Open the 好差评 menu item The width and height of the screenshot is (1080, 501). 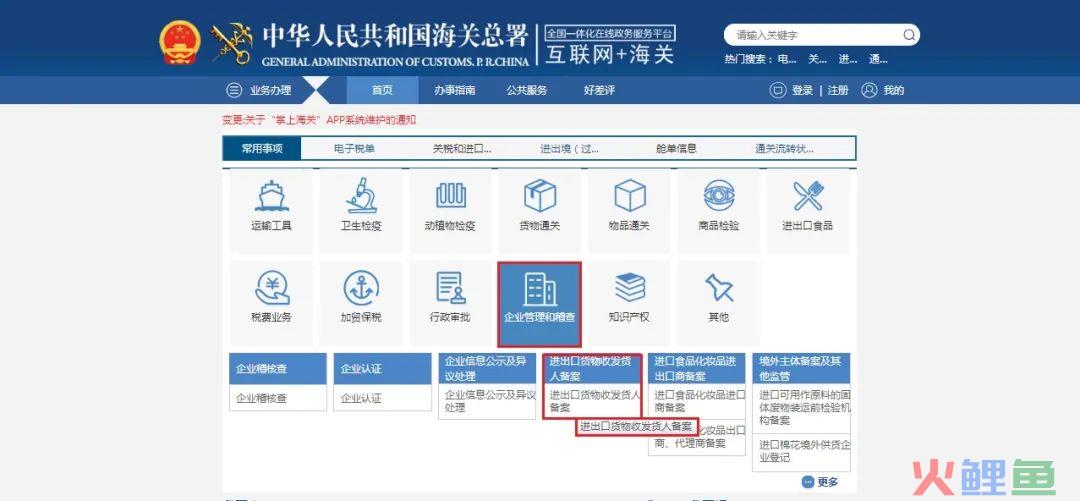599,90
